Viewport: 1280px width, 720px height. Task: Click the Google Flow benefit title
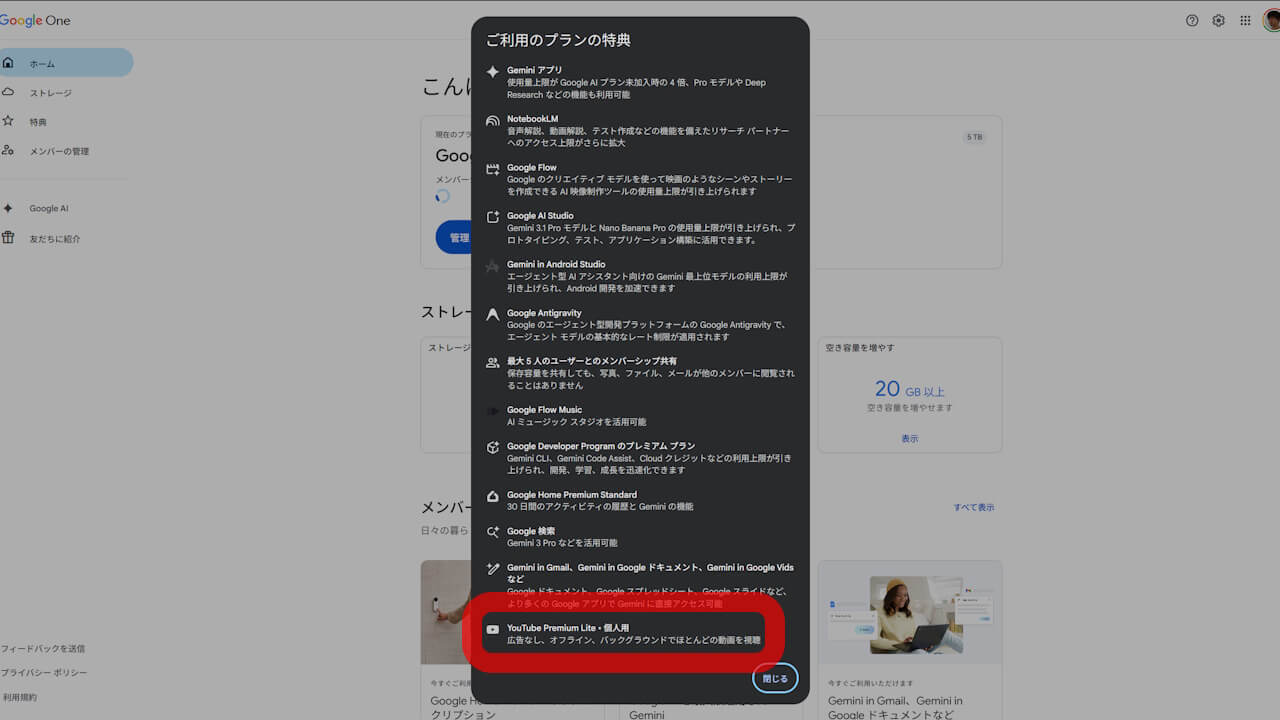tap(531, 167)
